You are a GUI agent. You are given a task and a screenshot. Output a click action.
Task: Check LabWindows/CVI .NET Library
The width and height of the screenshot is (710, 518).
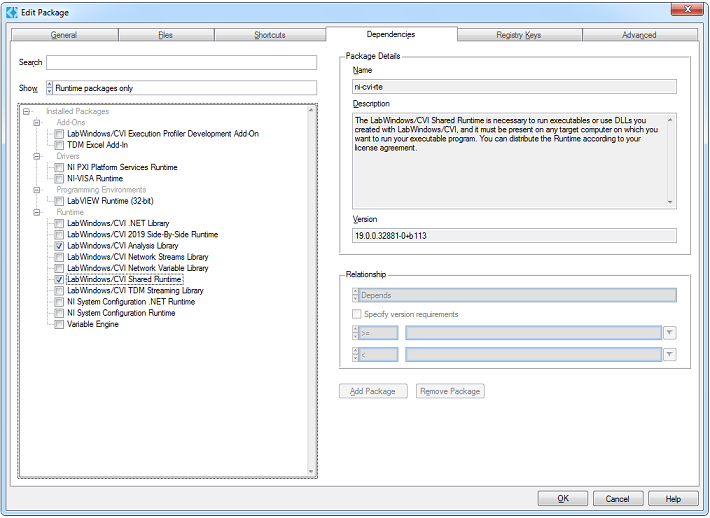point(59,224)
